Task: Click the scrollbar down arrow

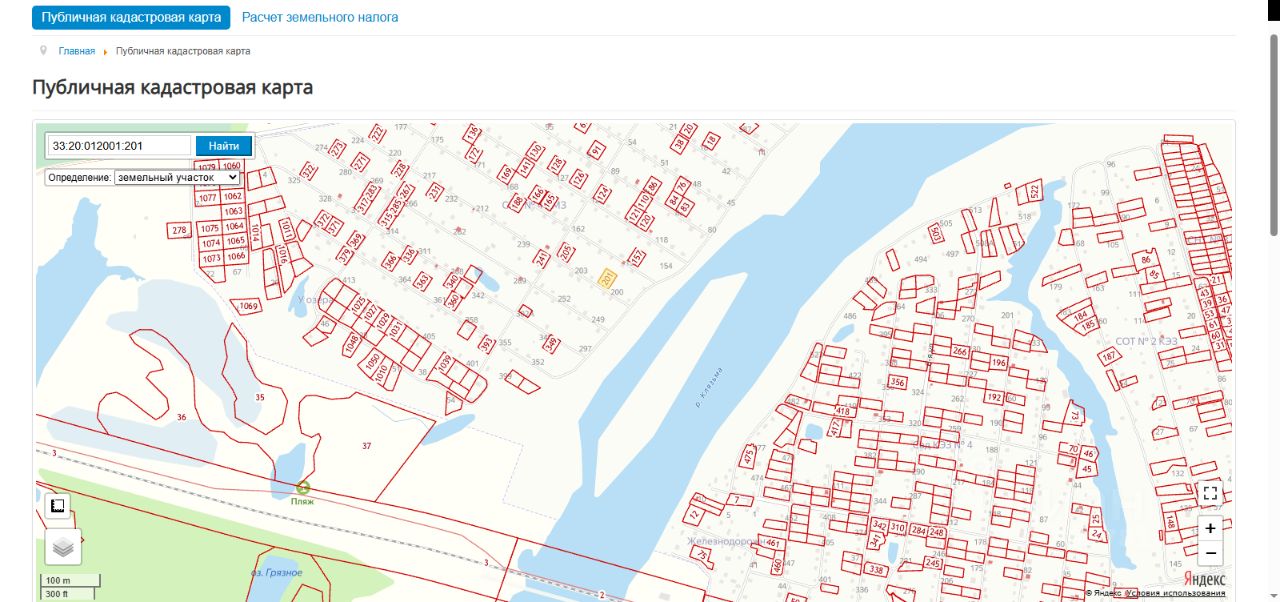Action: [x=1274, y=595]
